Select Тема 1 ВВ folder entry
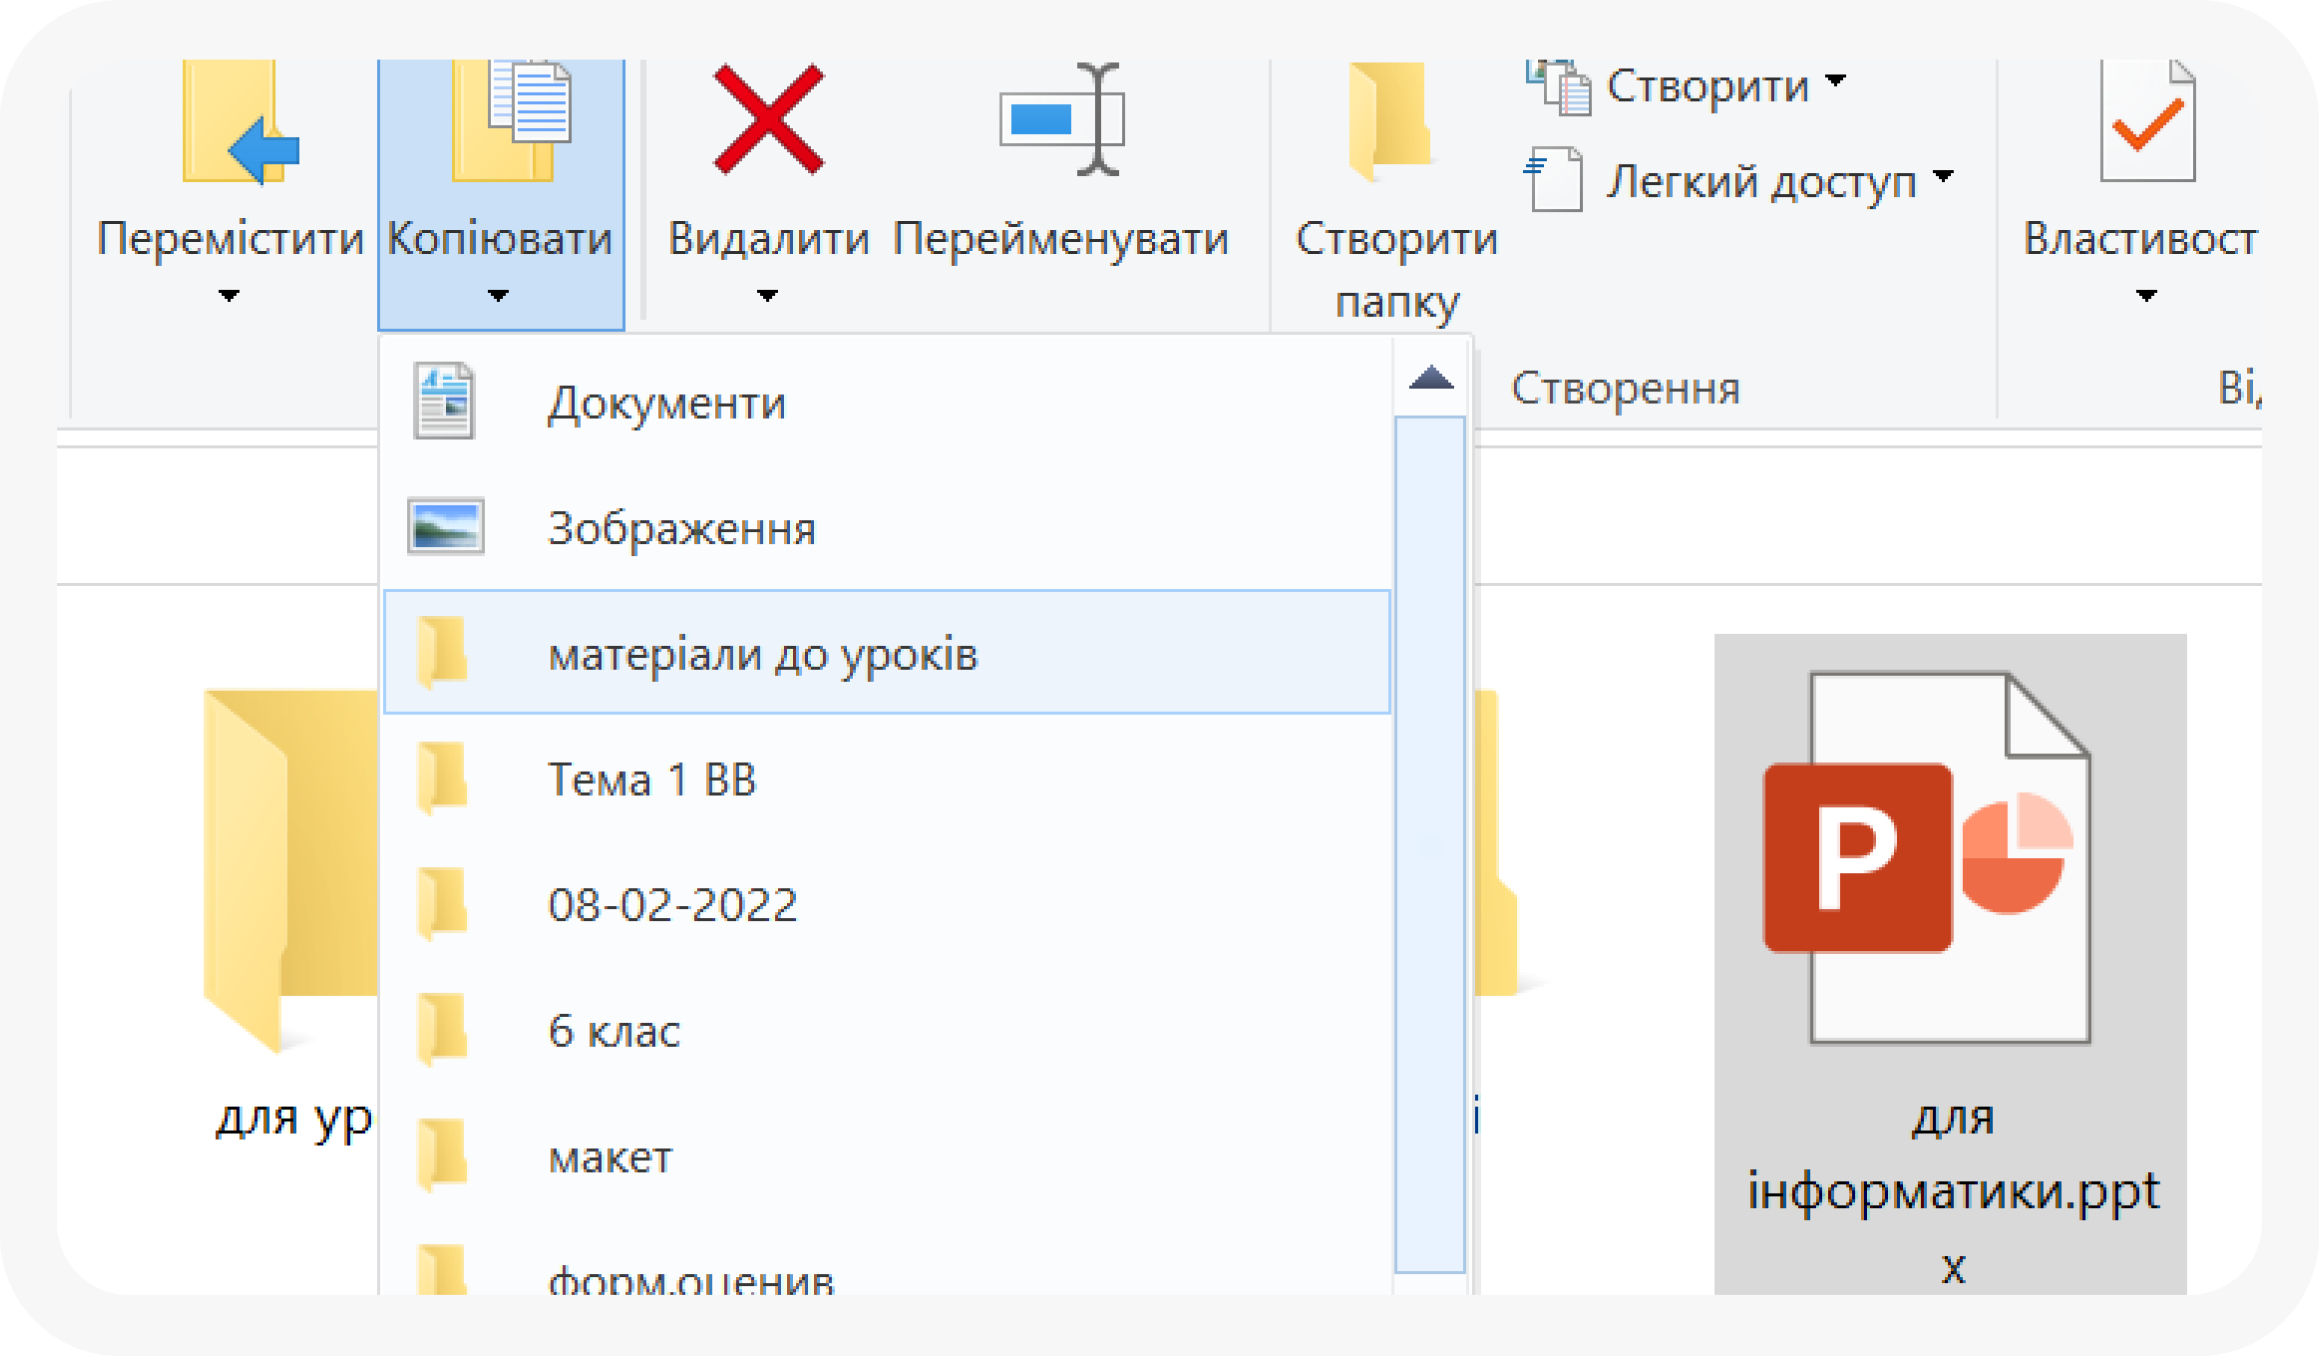This screenshot has height=1356, width=2319. coord(651,779)
